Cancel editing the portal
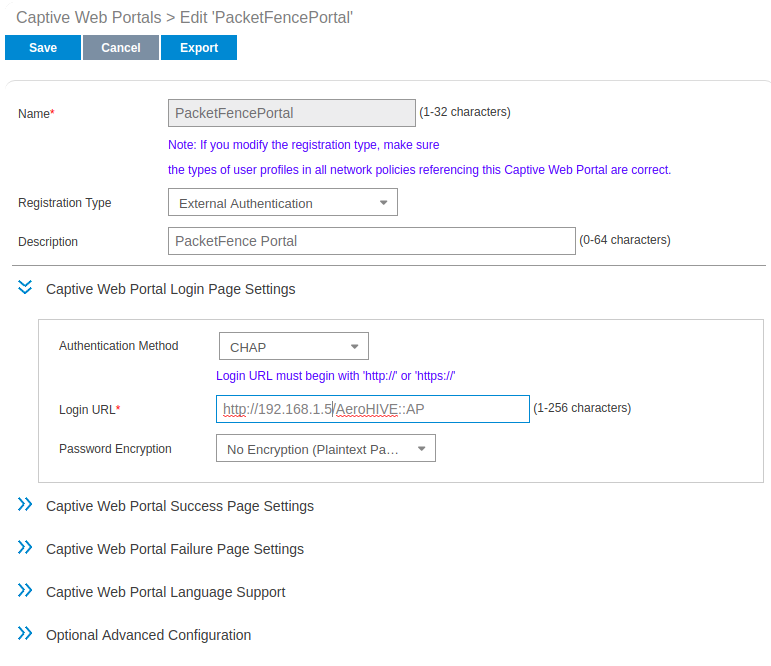The image size is (771, 666). (120, 48)
